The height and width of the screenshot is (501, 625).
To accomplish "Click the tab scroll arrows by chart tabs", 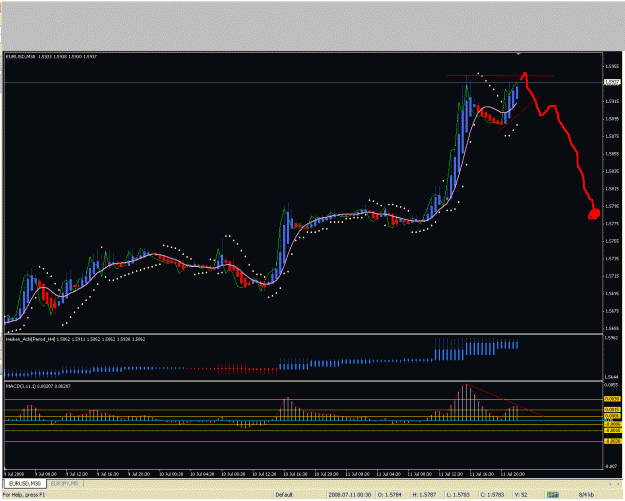I will click(614, 484).
